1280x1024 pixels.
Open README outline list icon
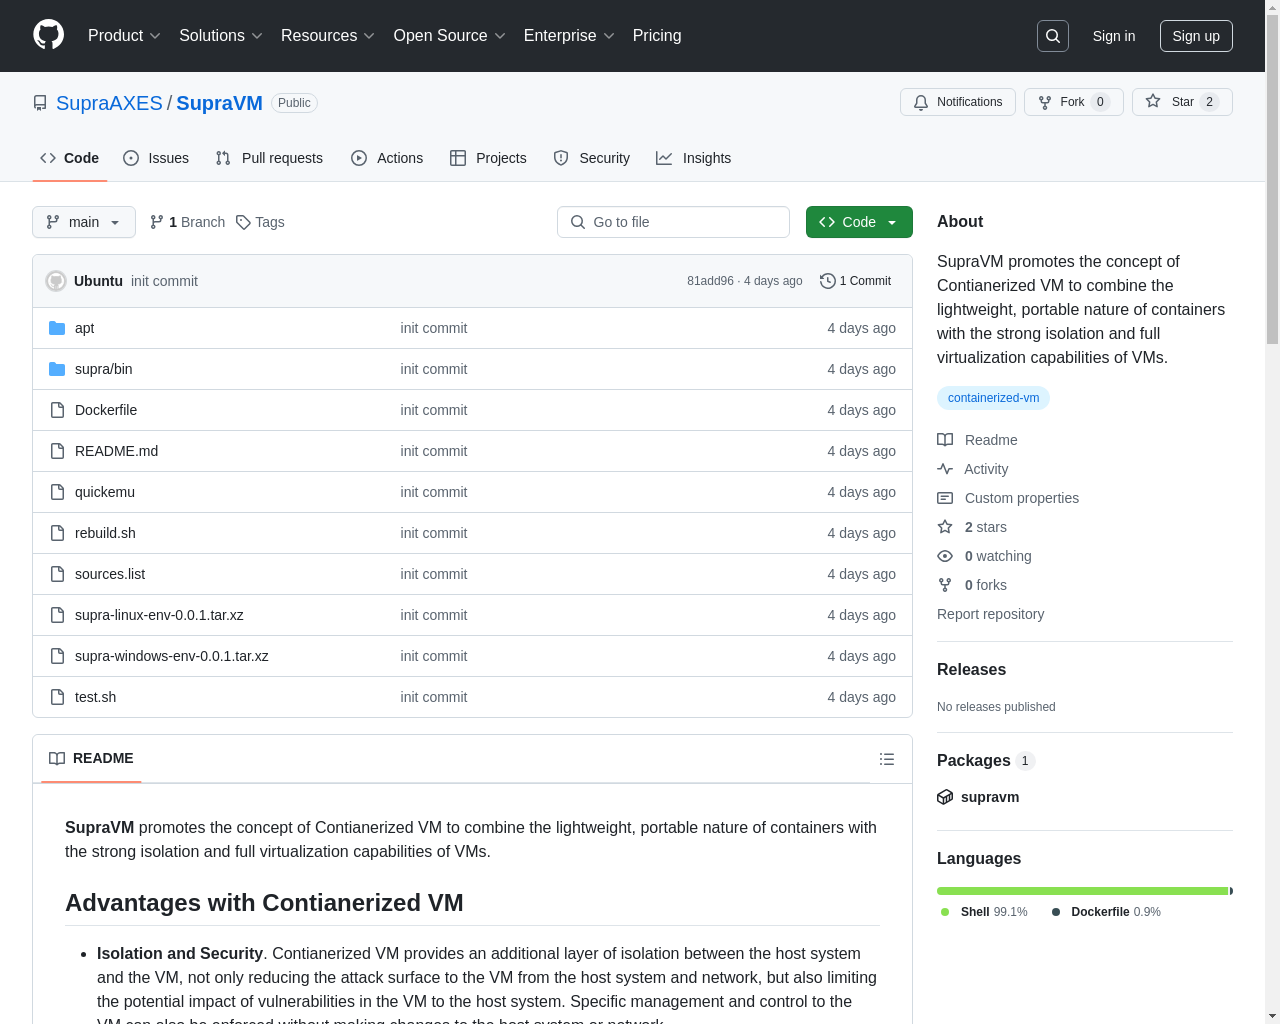coord(887,759)
